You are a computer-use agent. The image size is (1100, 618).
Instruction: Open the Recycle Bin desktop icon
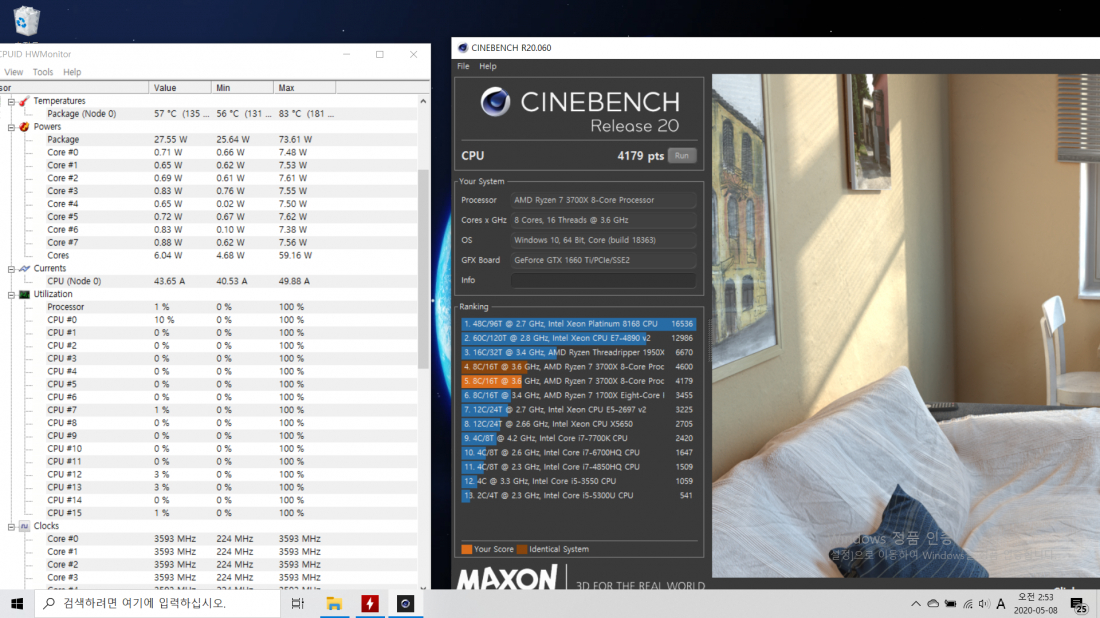click(x=26, y=21)
